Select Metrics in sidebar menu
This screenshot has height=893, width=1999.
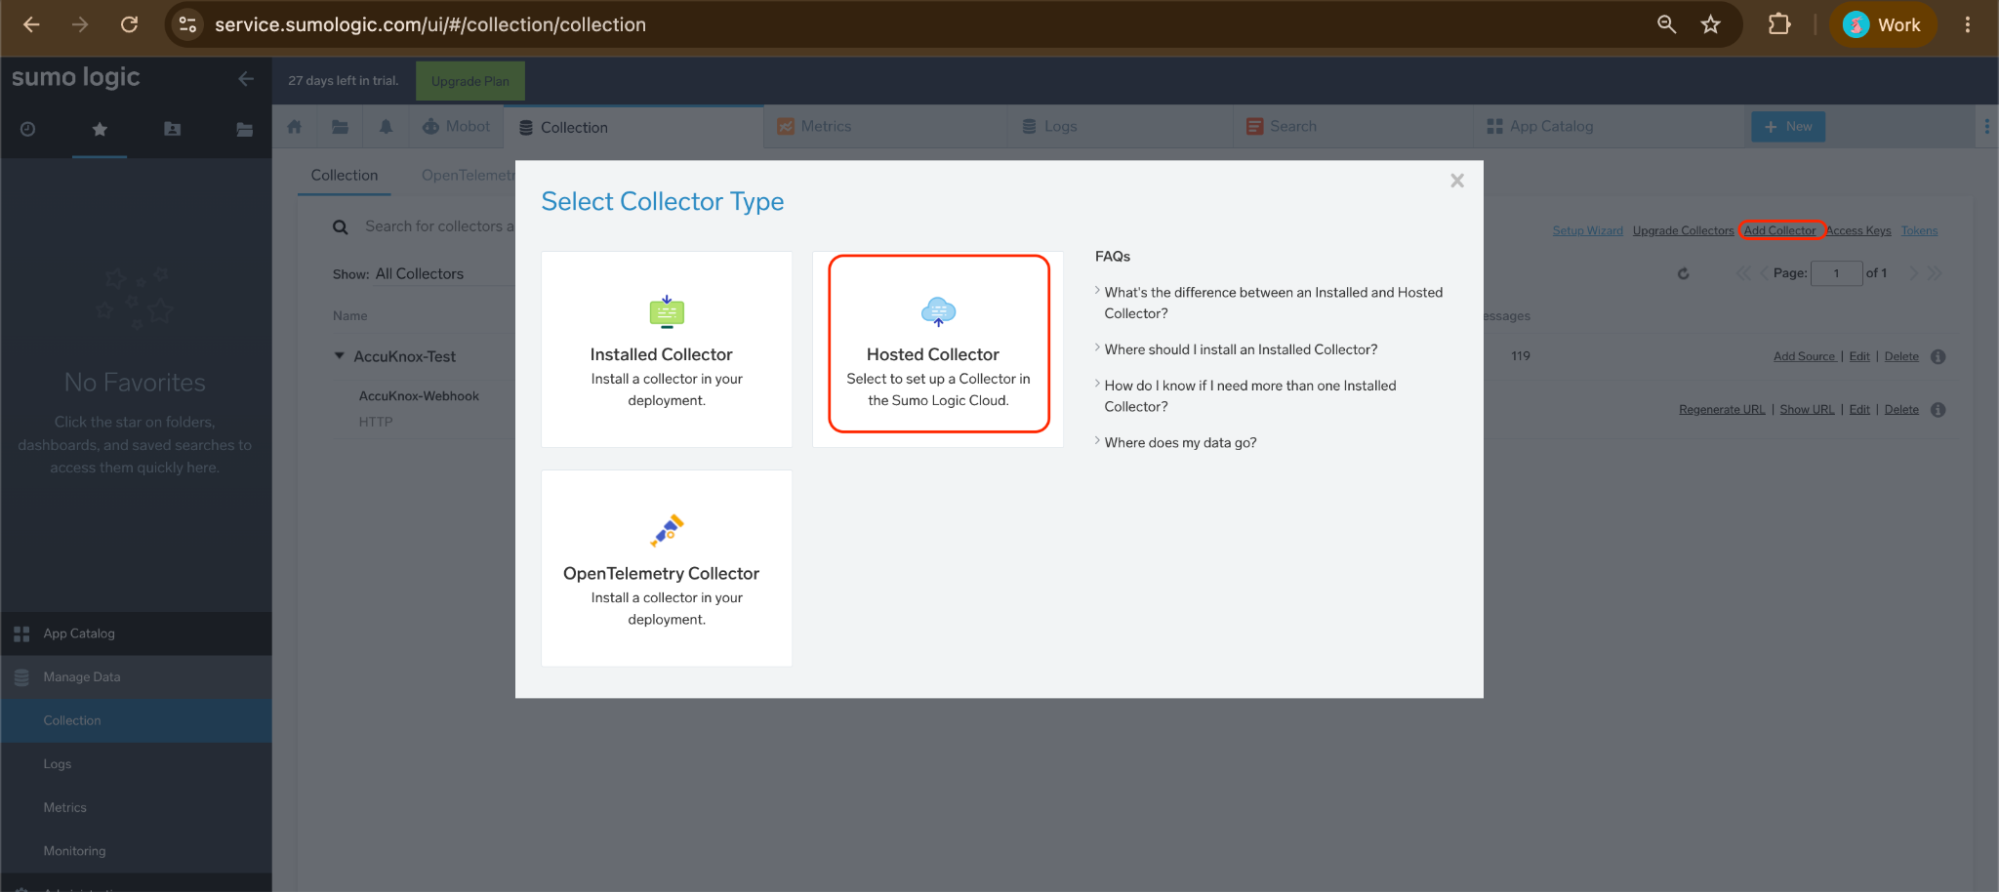tap(136, 808)
